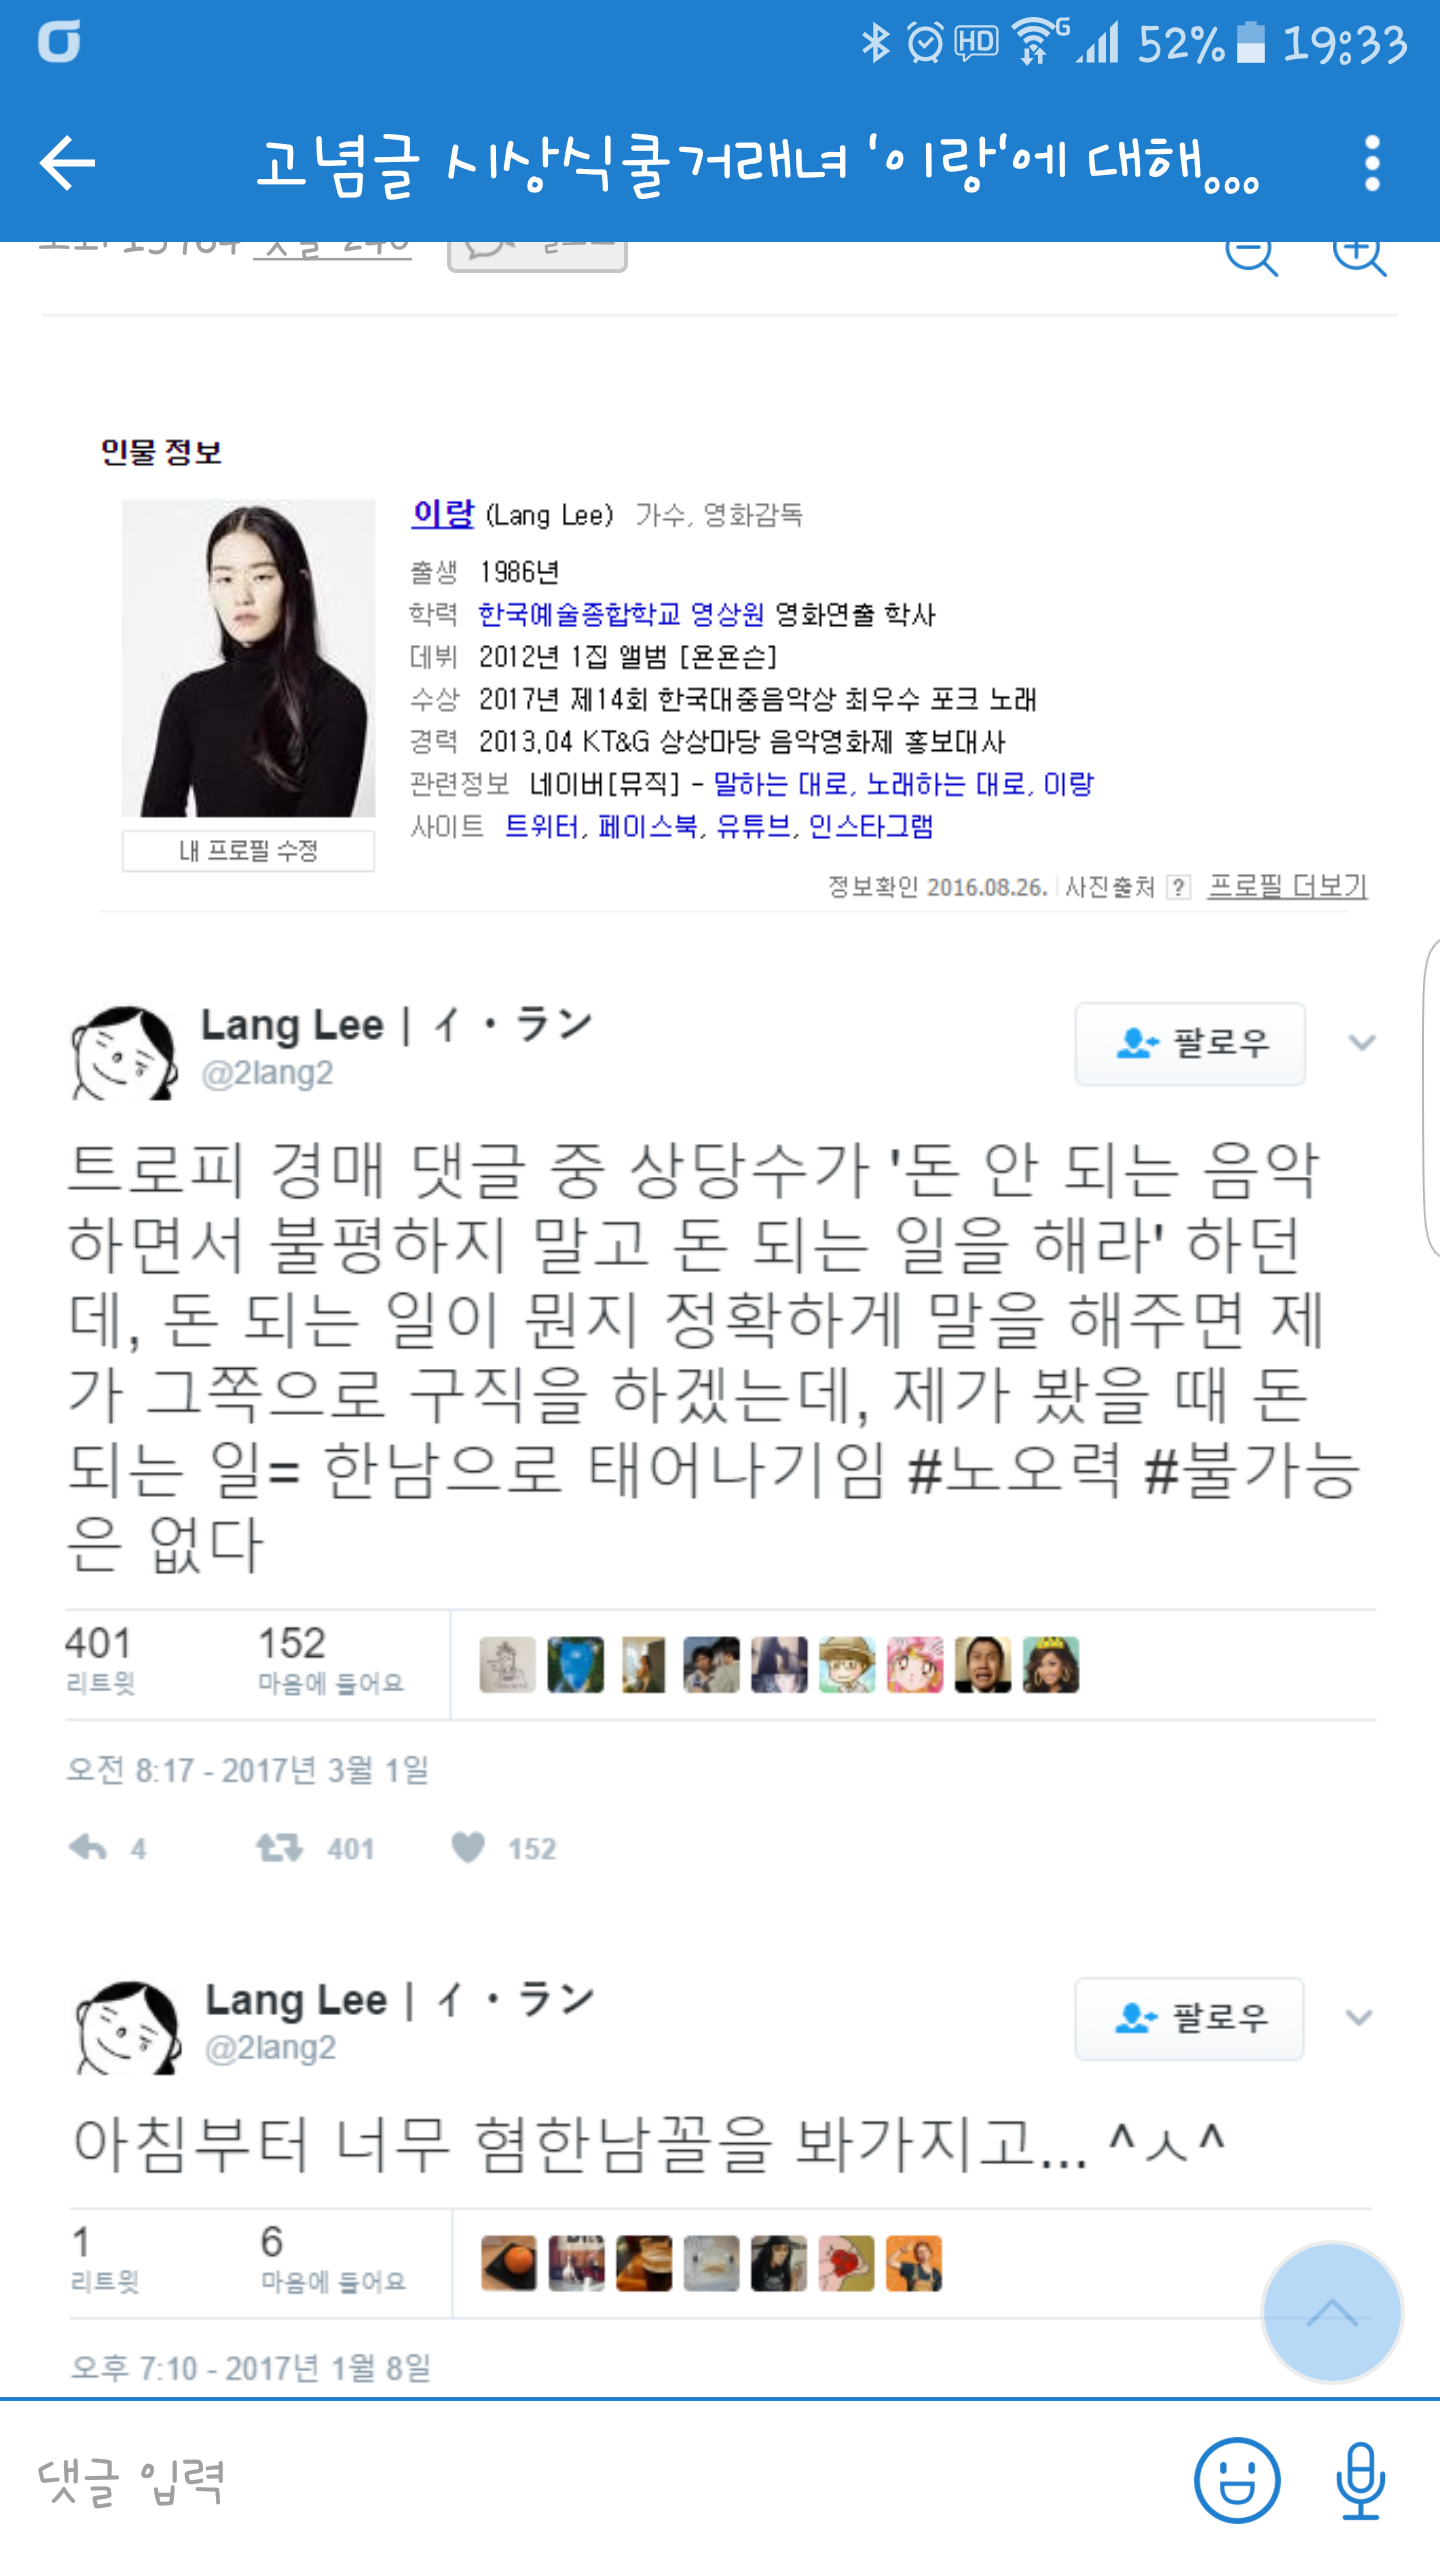
Task: Tap the microphone voice input icon
Action: tap(1361, 2481)
